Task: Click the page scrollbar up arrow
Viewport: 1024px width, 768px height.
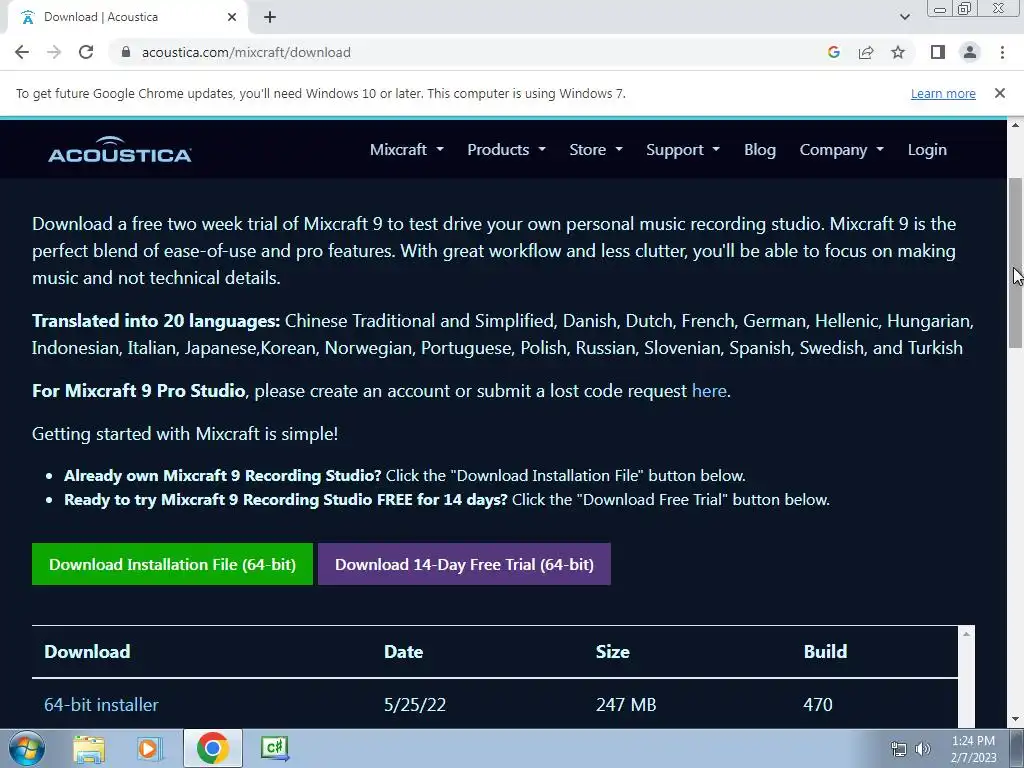Action: 1016,125
